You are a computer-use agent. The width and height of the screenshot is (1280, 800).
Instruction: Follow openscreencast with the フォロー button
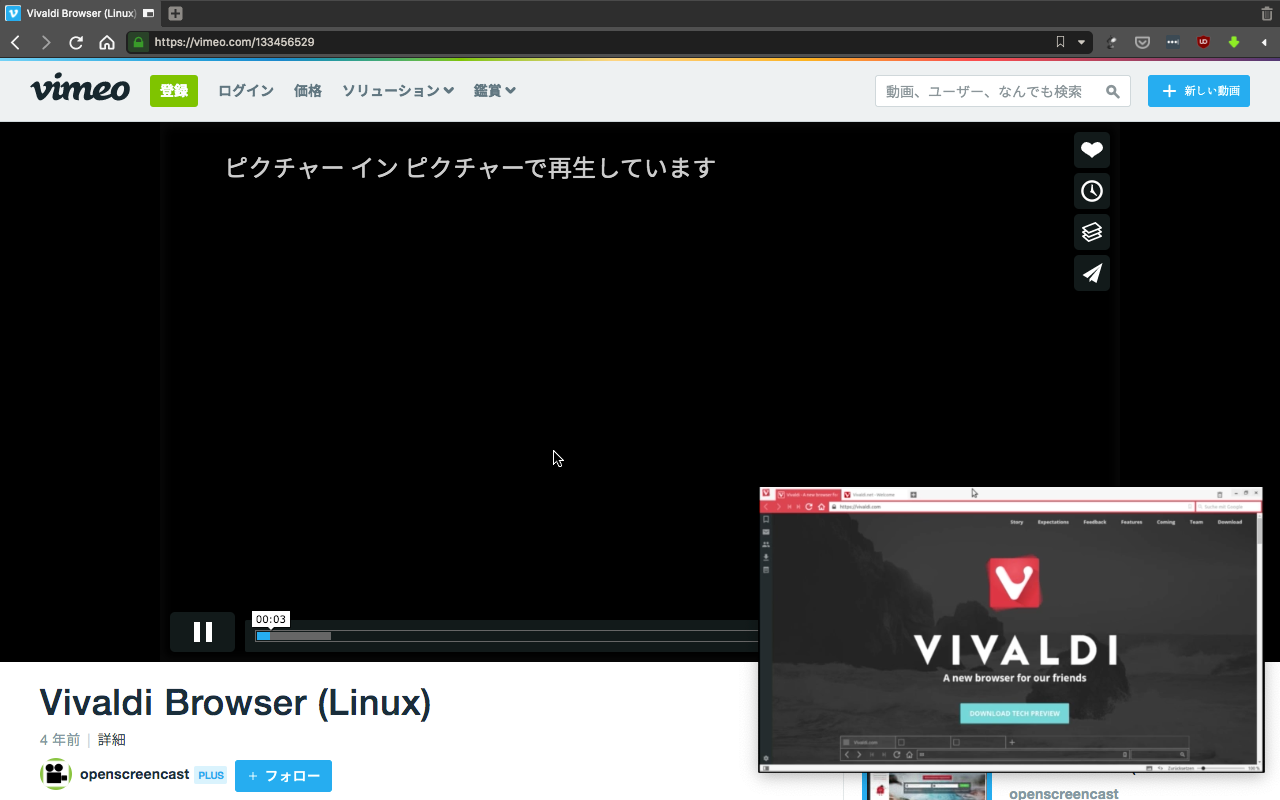click(x=283, y=776)
